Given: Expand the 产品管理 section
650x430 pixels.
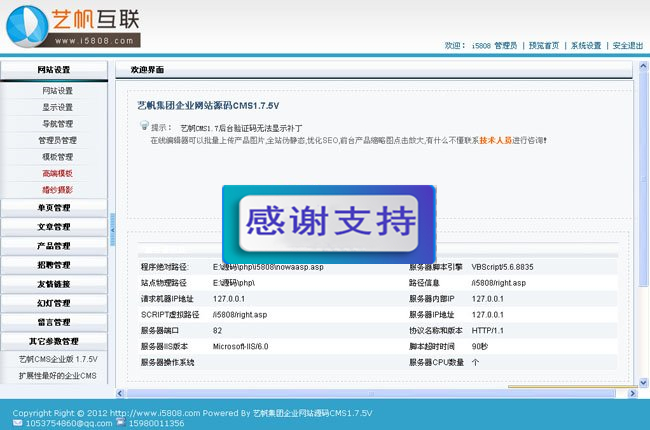Looking at the screenshot, I should (x=54, y=246).
